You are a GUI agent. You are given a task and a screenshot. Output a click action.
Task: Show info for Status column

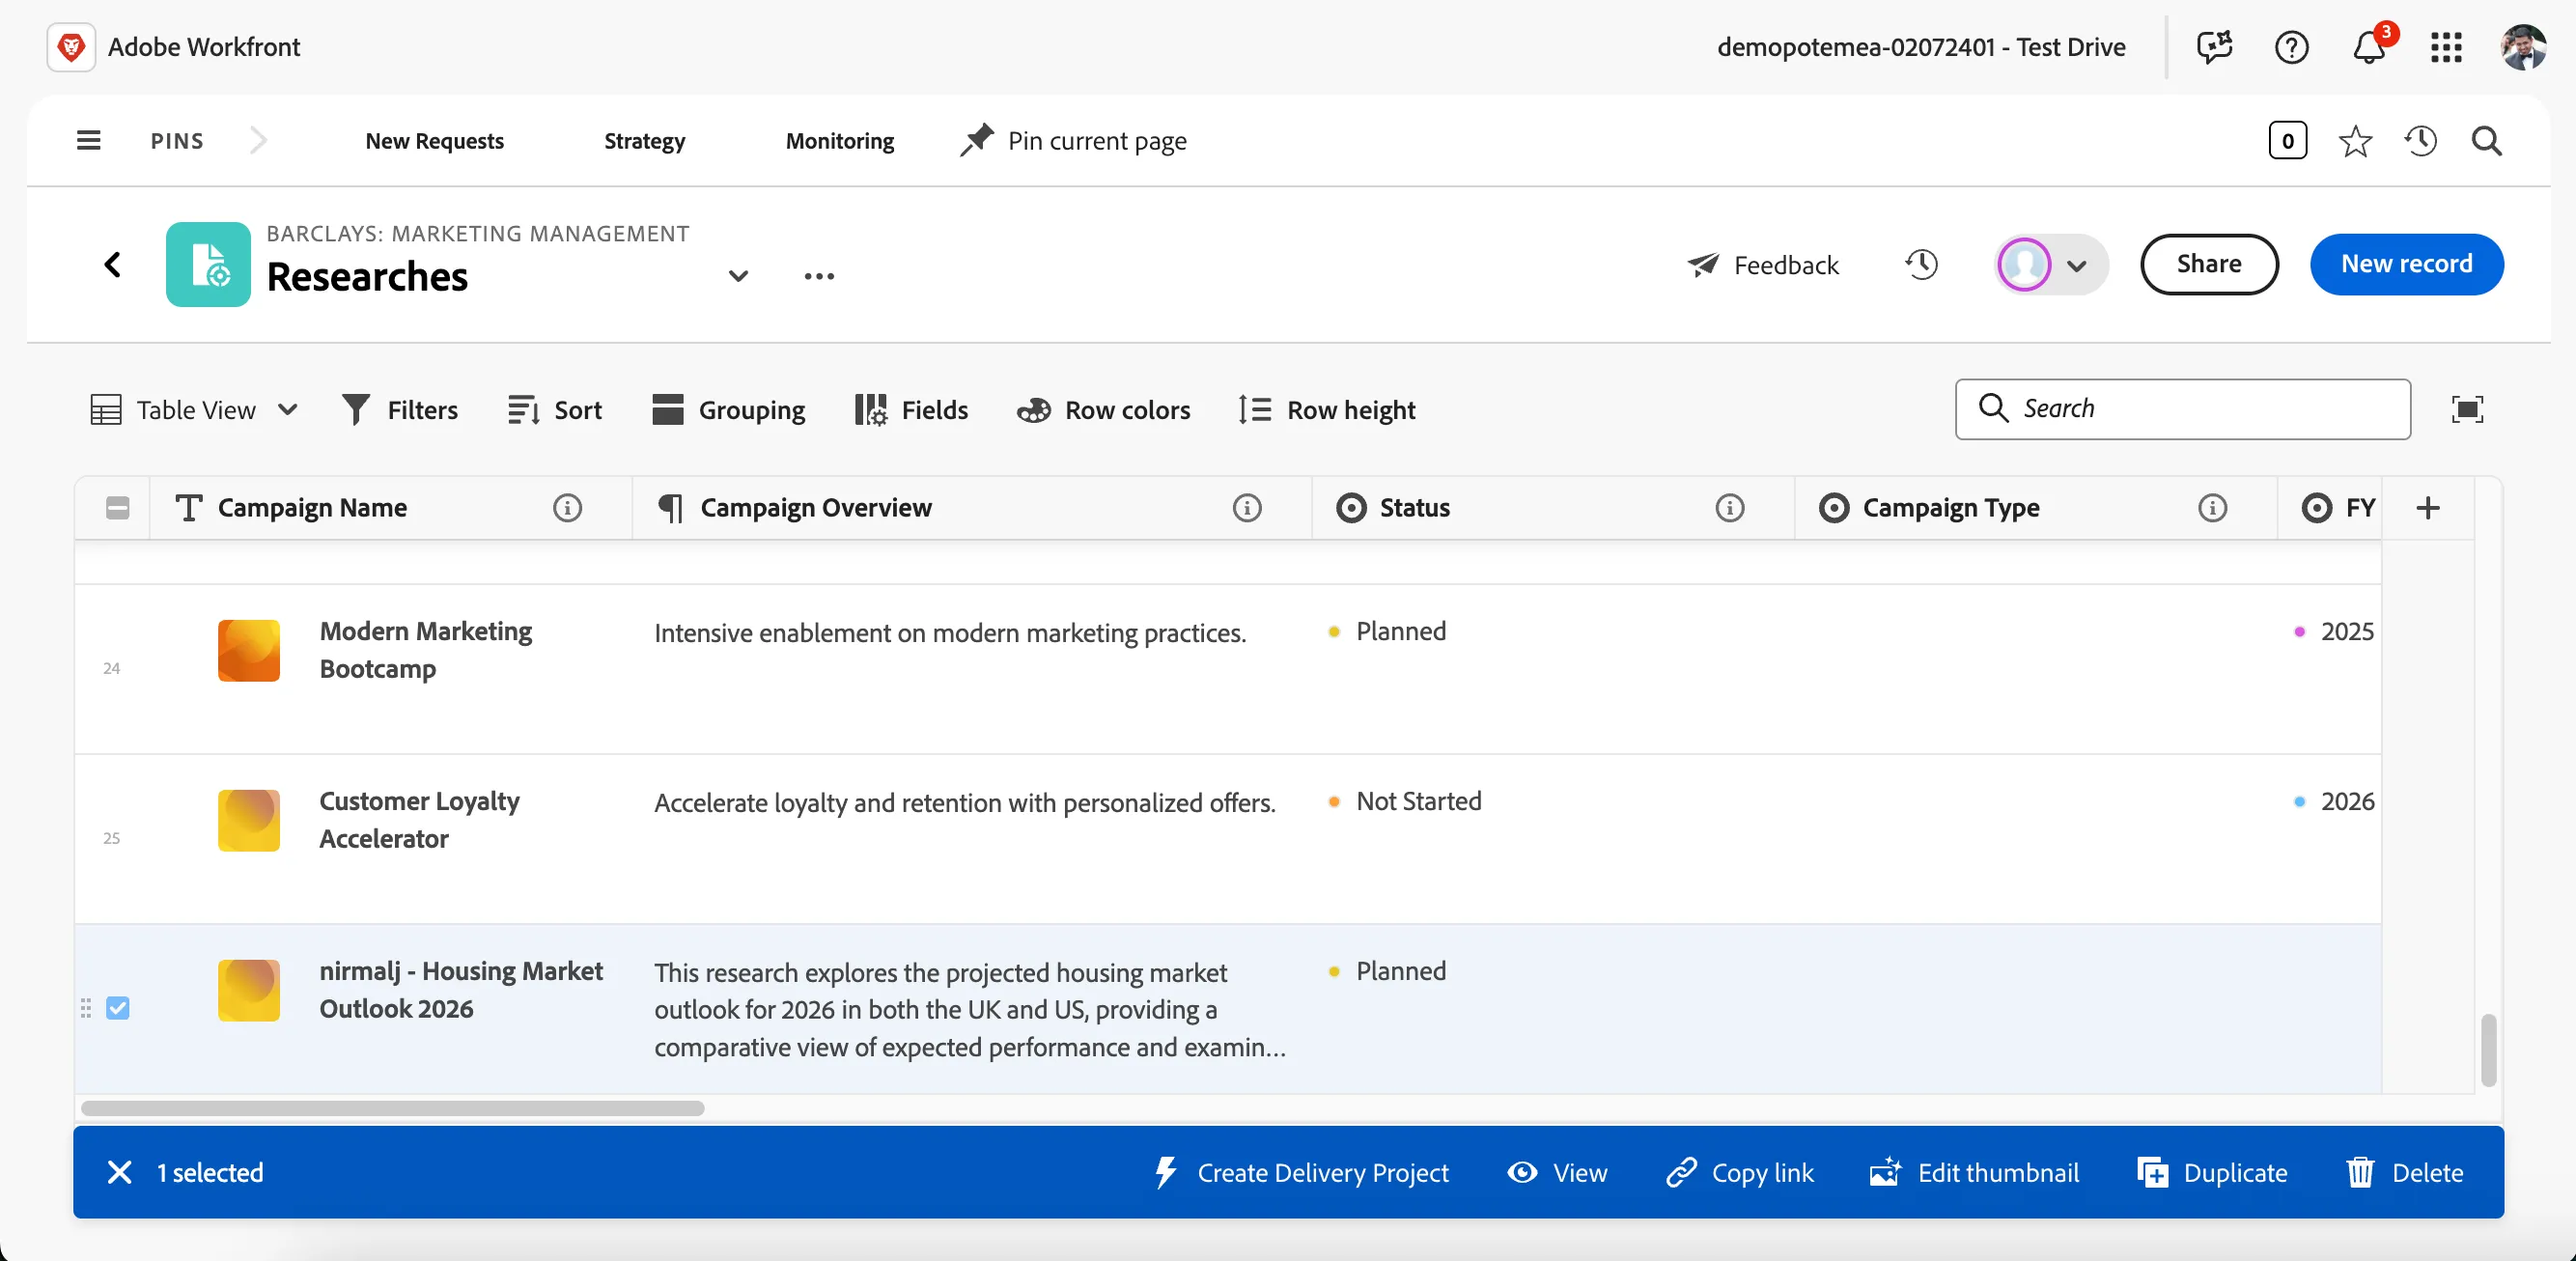1730,508
